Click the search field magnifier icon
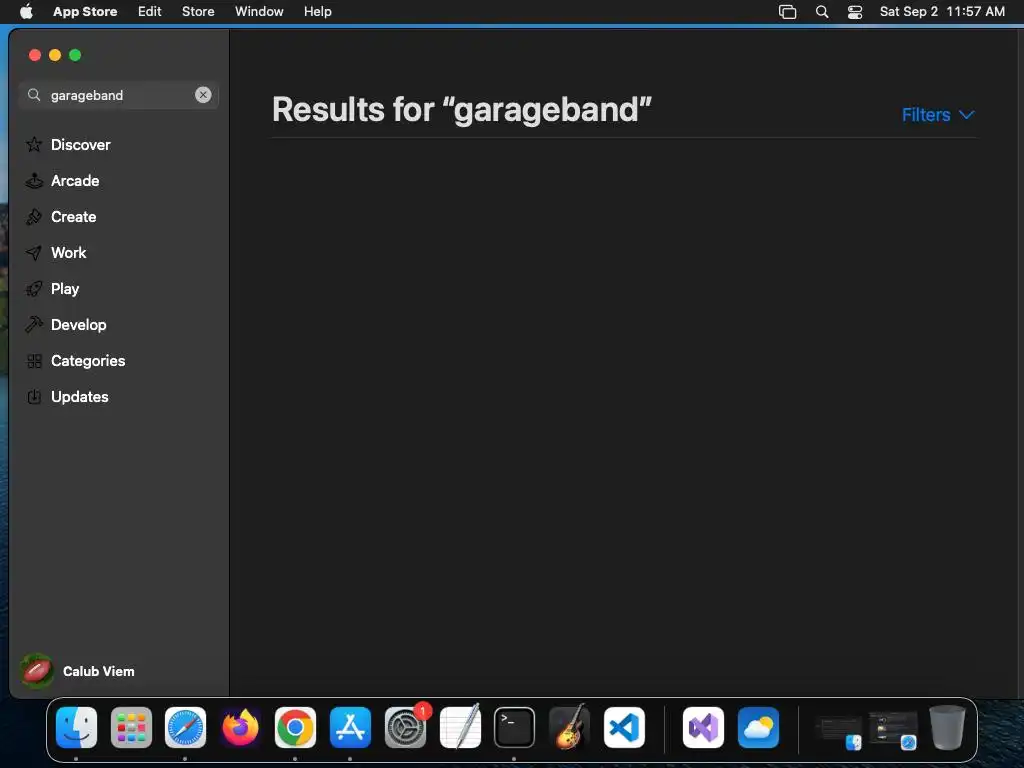This screenshot has height=768, width=1024. point(34,95)
